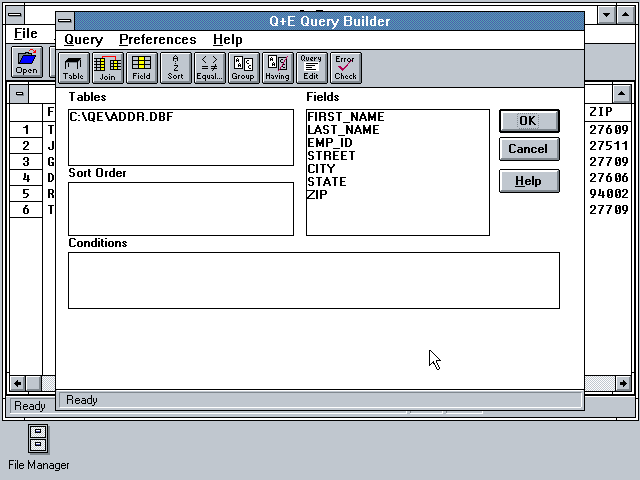
Task: Click inside the Conditions box
Action: (314, 280)
